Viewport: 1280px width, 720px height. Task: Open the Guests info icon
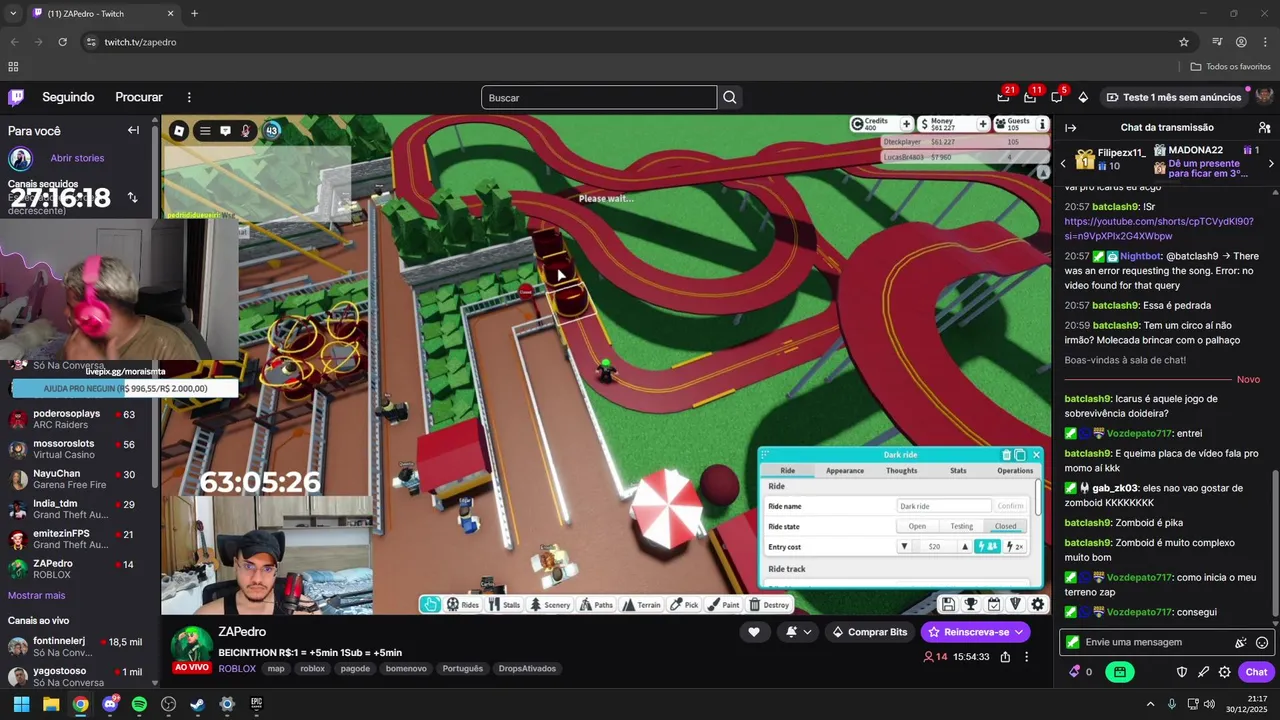point(1043,124)
